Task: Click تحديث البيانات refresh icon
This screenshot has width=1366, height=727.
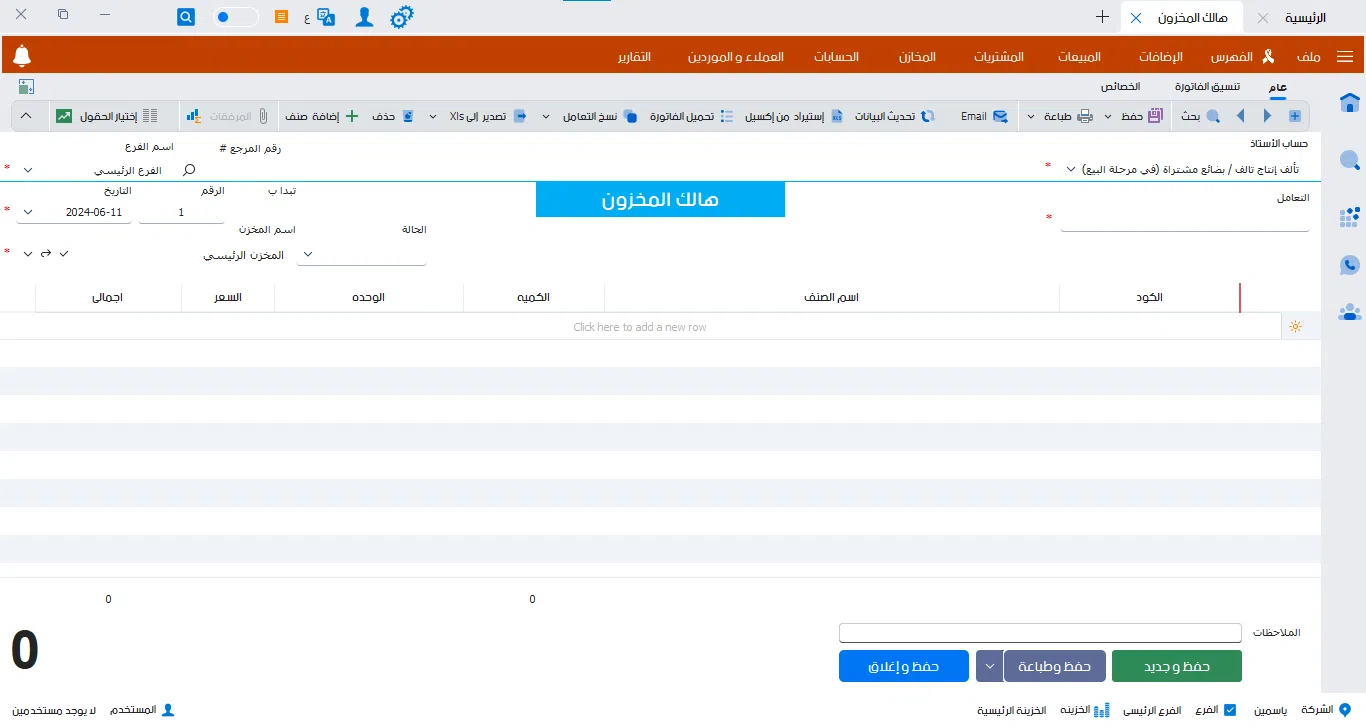Action: (x=927, y=115)
